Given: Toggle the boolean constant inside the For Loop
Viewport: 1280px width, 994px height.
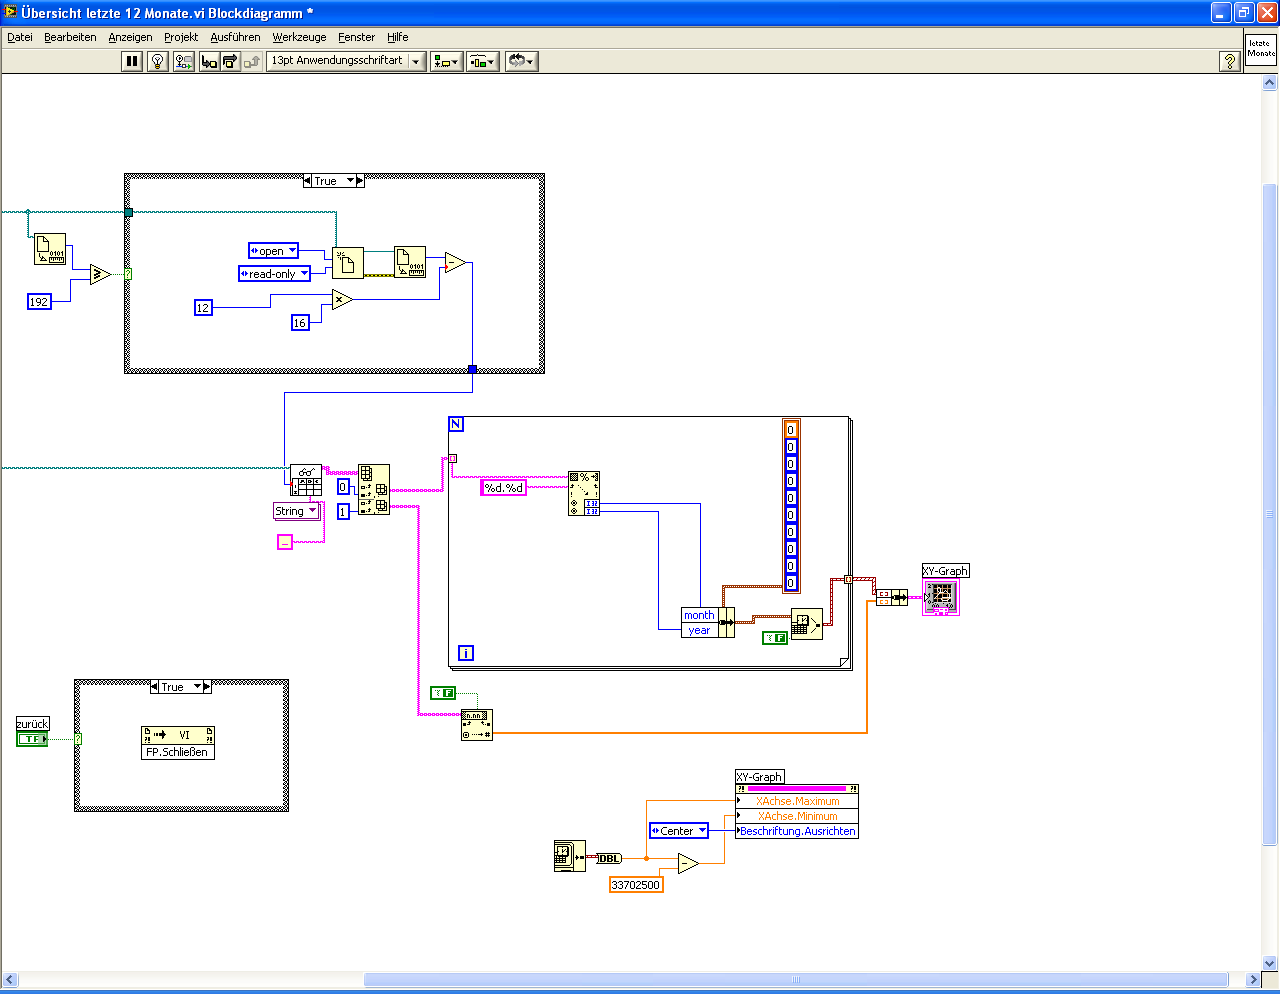Looking at the screenshot, I should 775,637.
